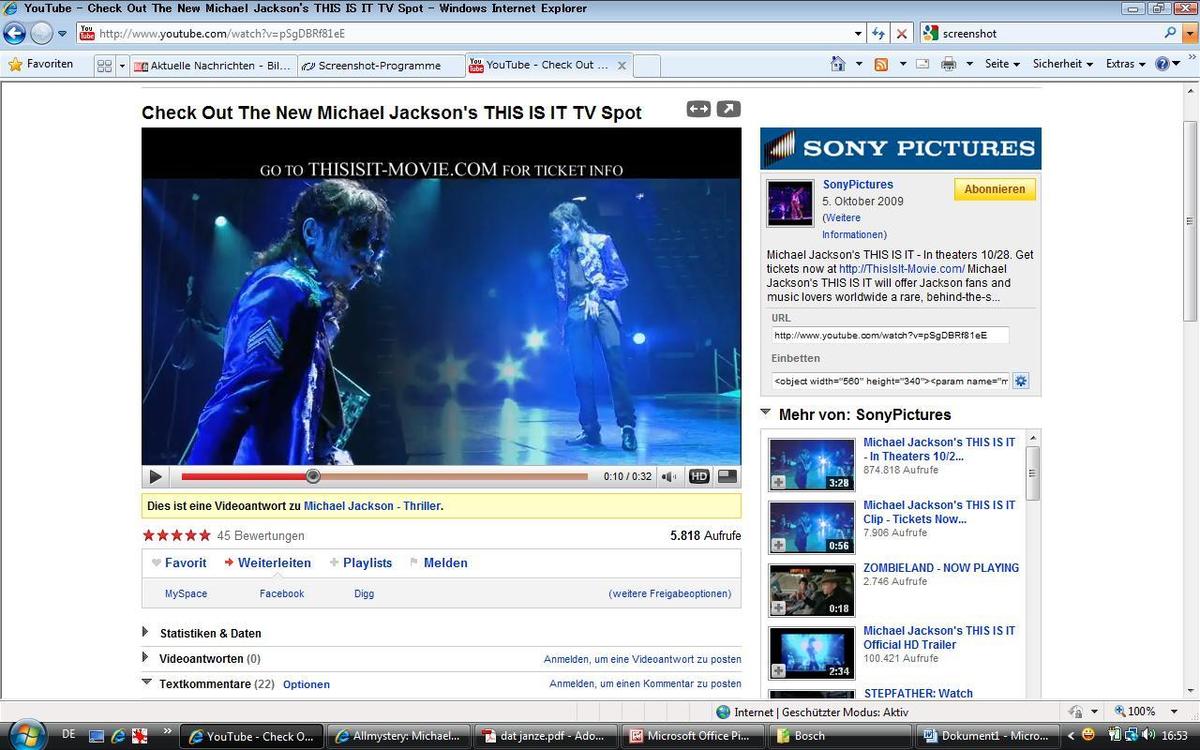Share the video to MySpace

[x=186, y=594]
